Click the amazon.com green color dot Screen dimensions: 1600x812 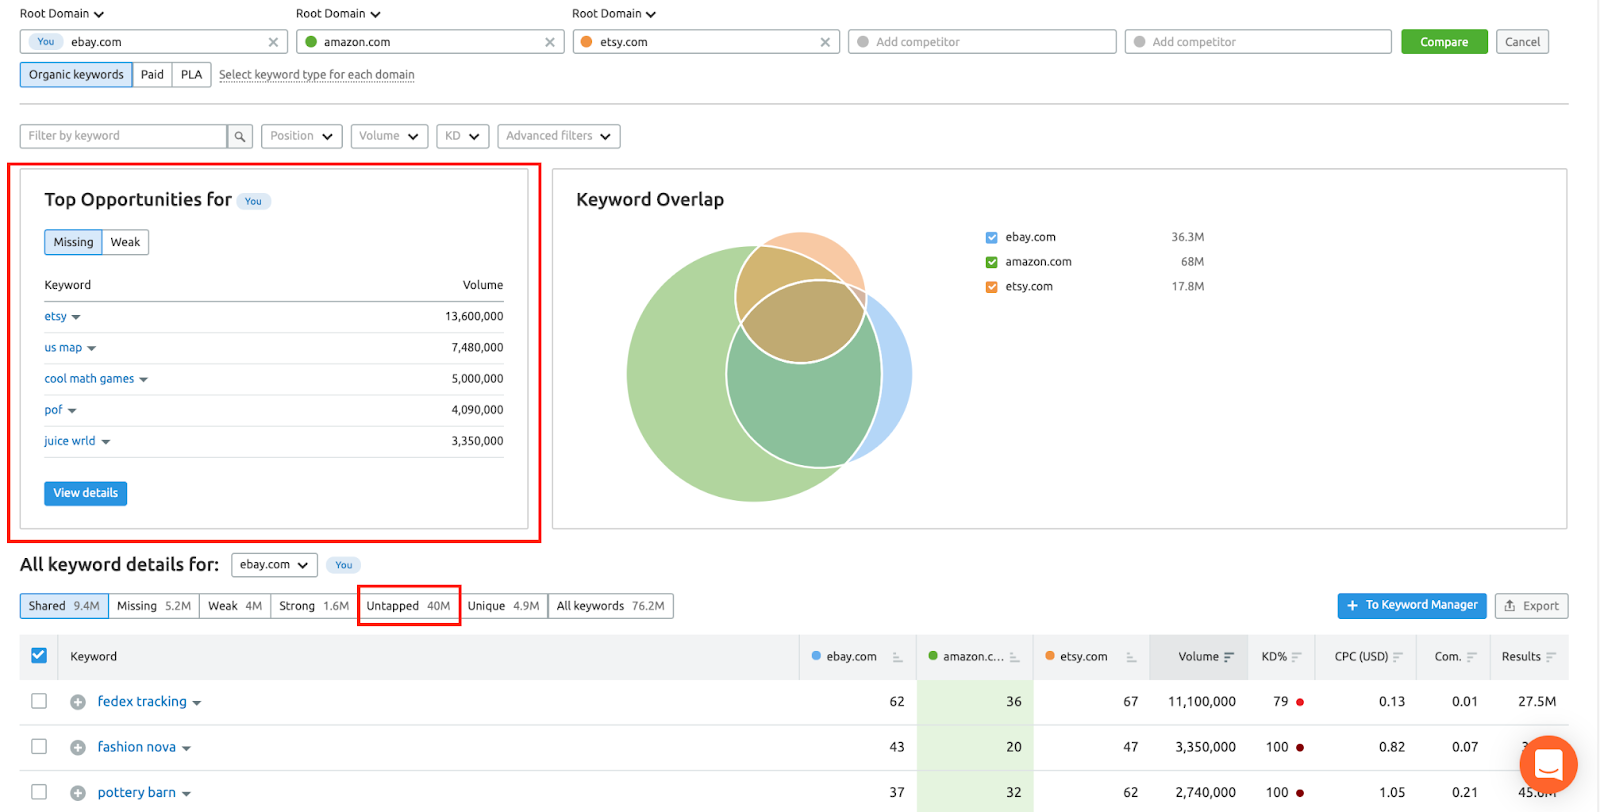pyautogui.click(x=311, y=42)
